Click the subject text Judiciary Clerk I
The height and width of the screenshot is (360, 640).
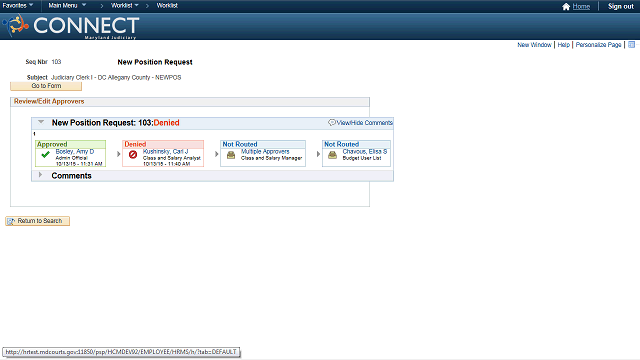tap(116, 78)
